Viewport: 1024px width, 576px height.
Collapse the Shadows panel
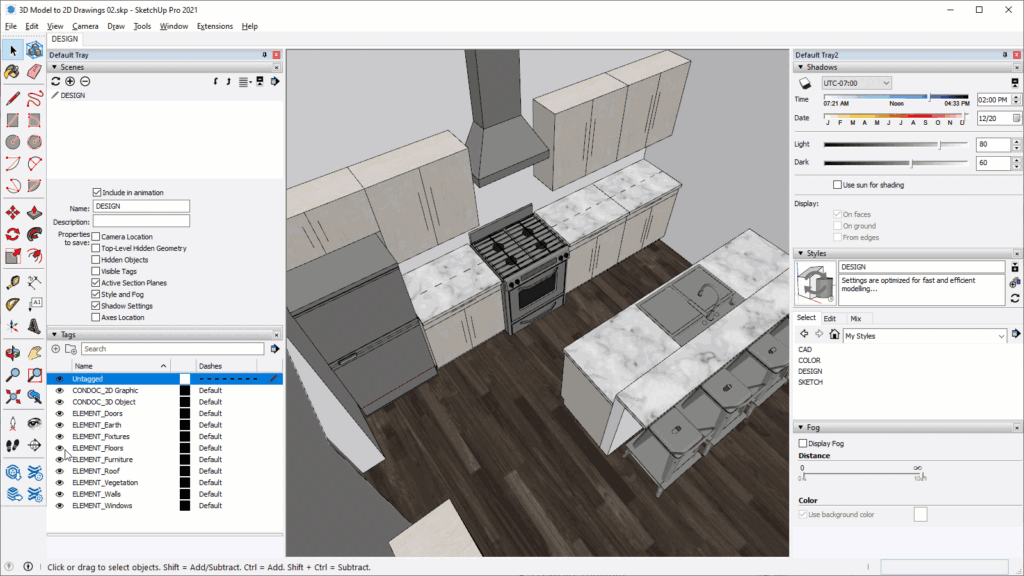pos(800,66)
